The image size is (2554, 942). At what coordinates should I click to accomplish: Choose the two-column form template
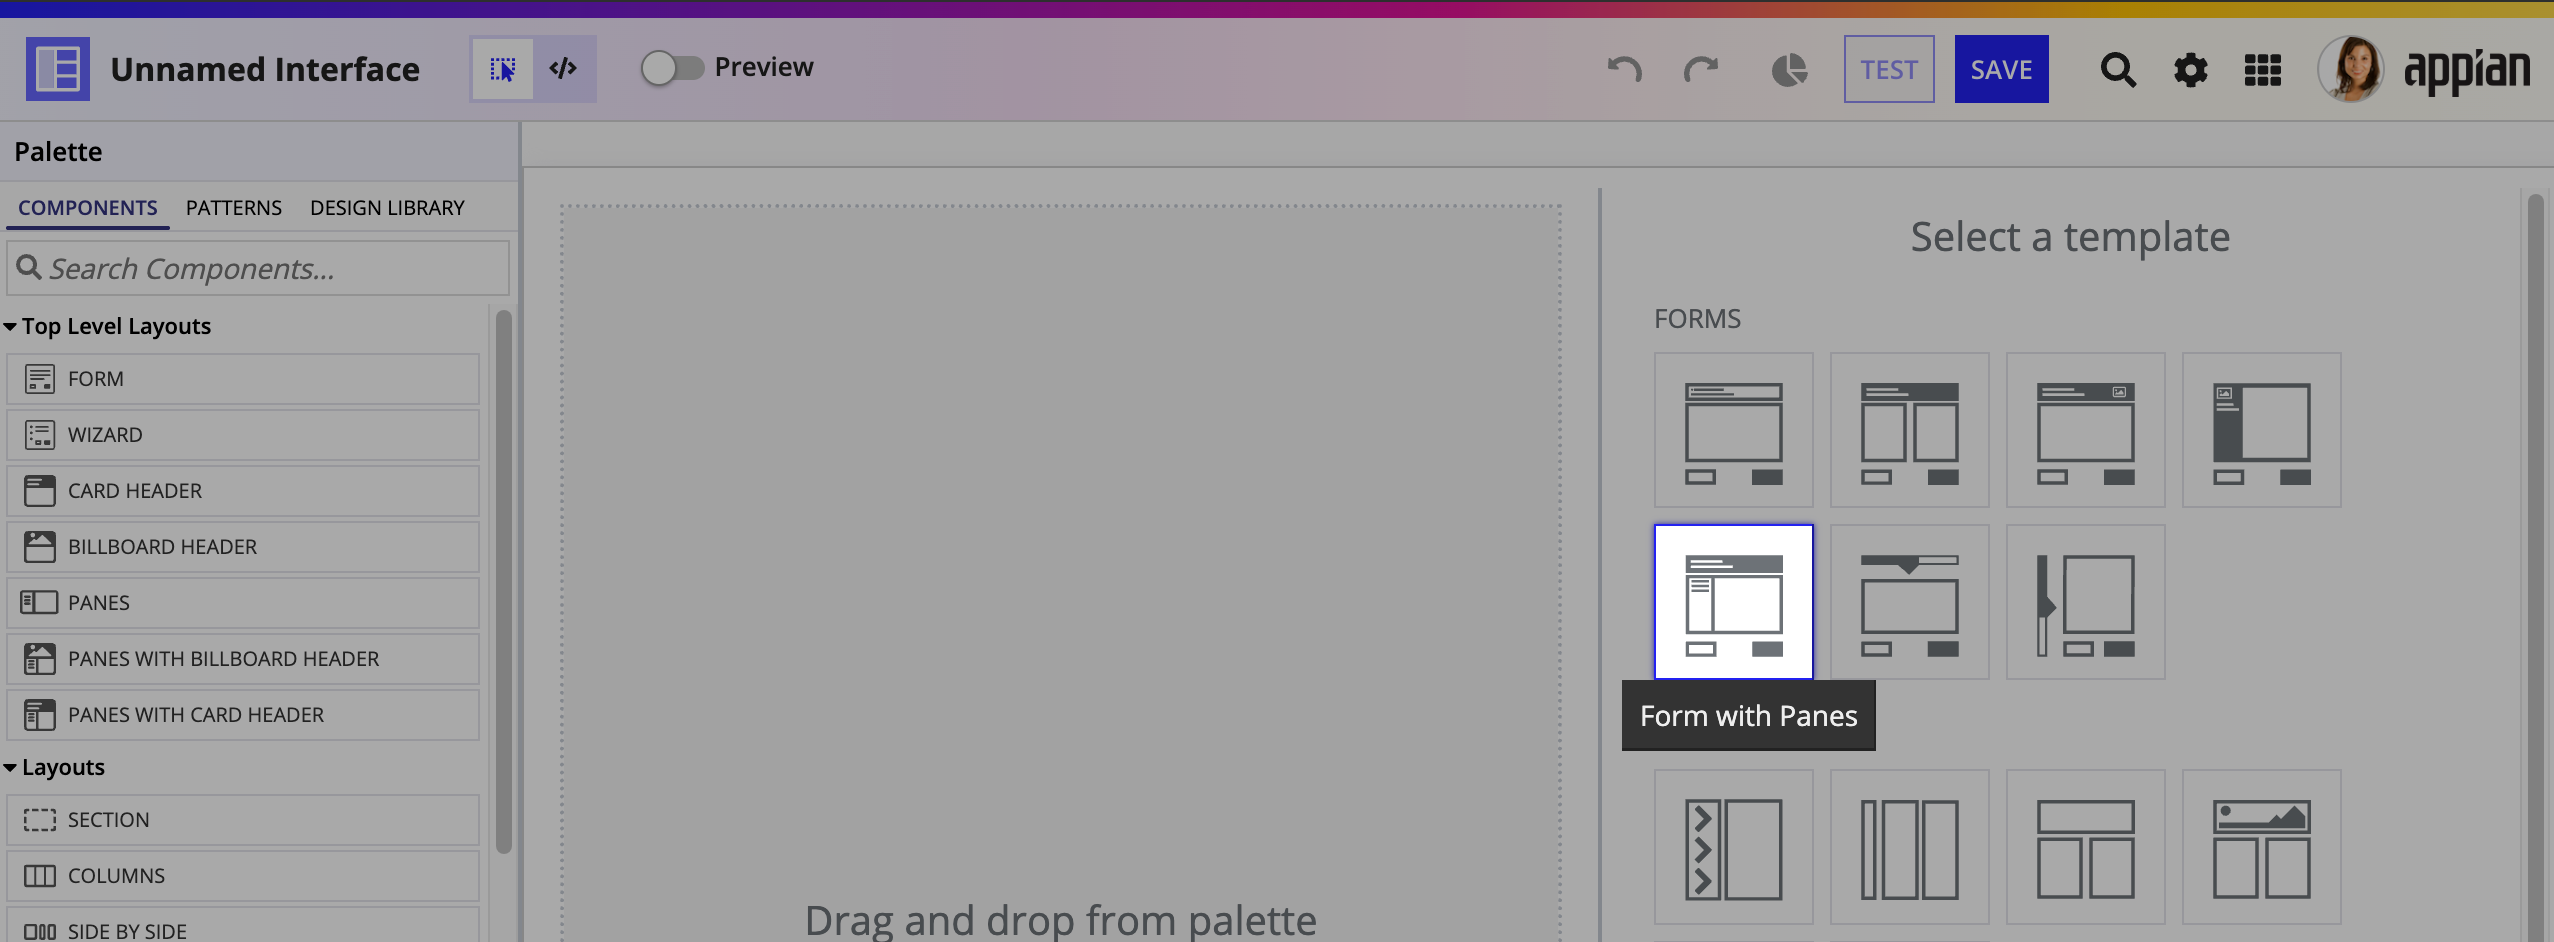pyautogui.click(x=1909, y=430)
